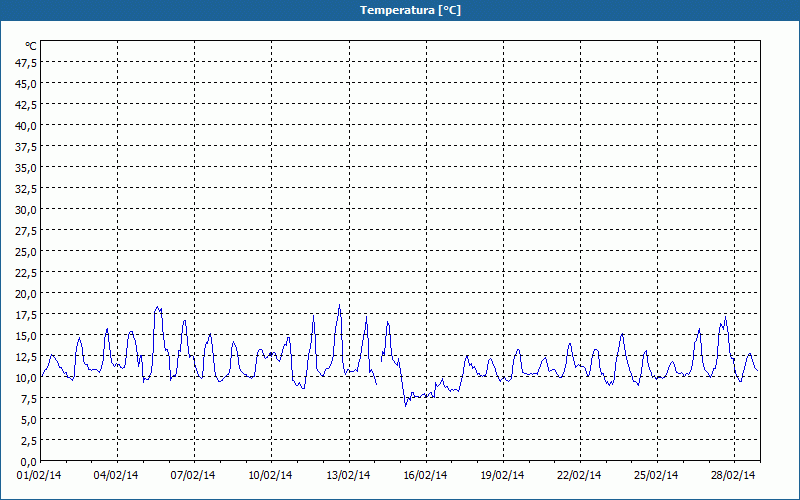
Task: Select the 32,5 y-axis label
Action: click(27, 189)
